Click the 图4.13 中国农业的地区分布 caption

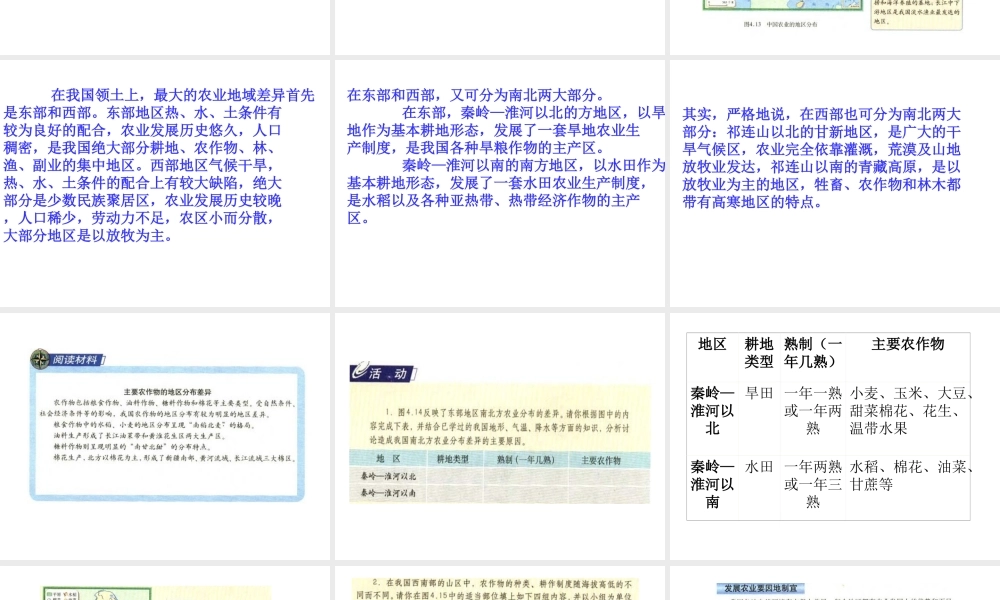pos(779,24)
